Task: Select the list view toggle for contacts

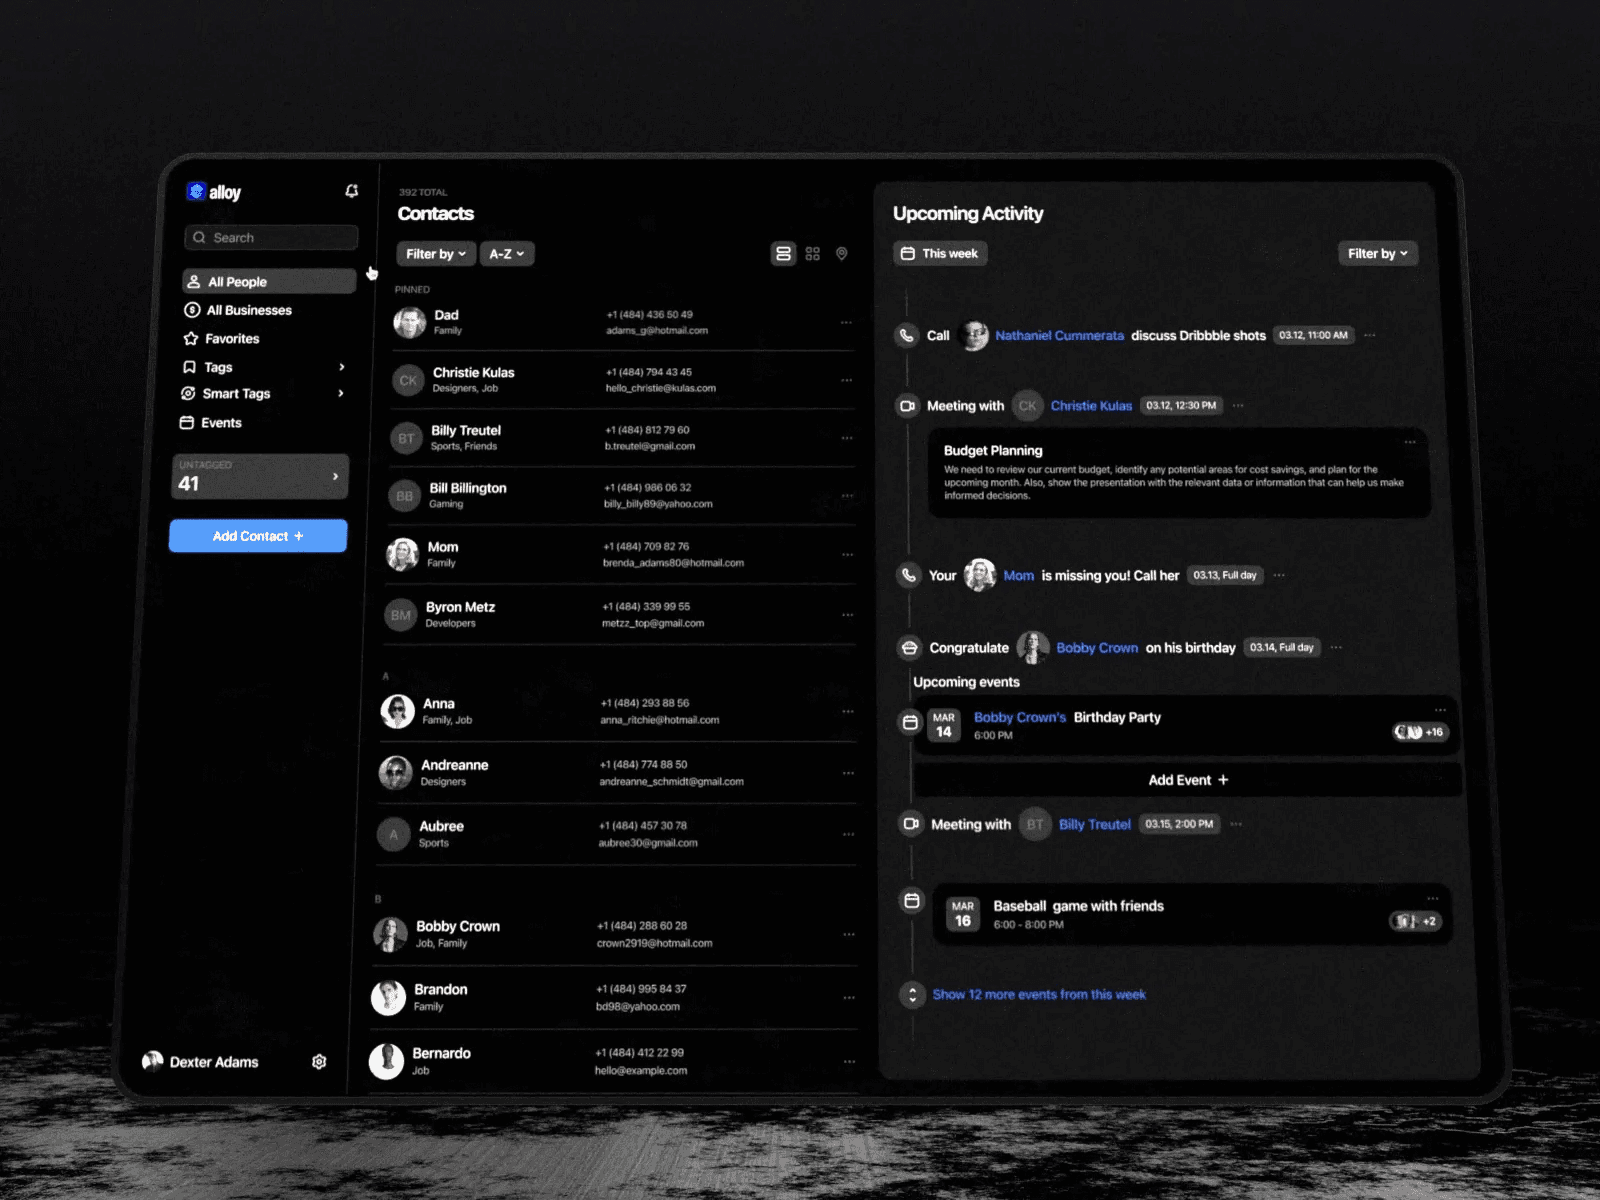Action: [x=783, y=253]
